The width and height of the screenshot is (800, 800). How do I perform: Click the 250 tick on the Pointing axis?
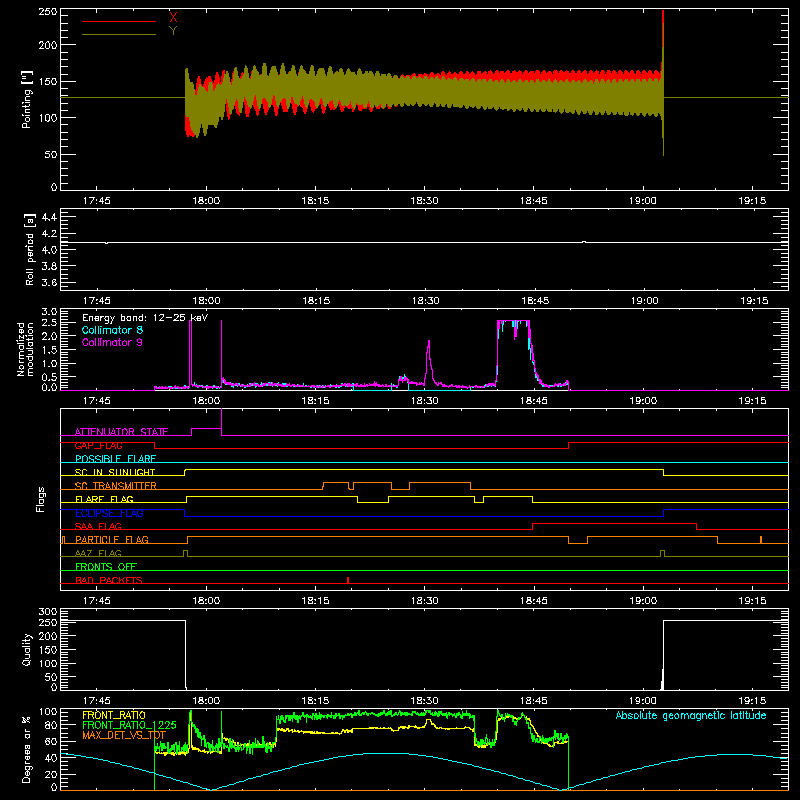47,12
